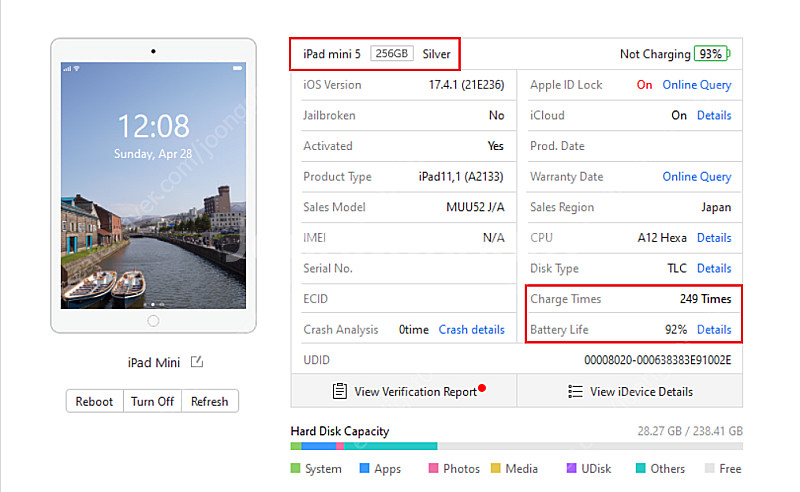Click the TLC disk type value

point(677,268)
